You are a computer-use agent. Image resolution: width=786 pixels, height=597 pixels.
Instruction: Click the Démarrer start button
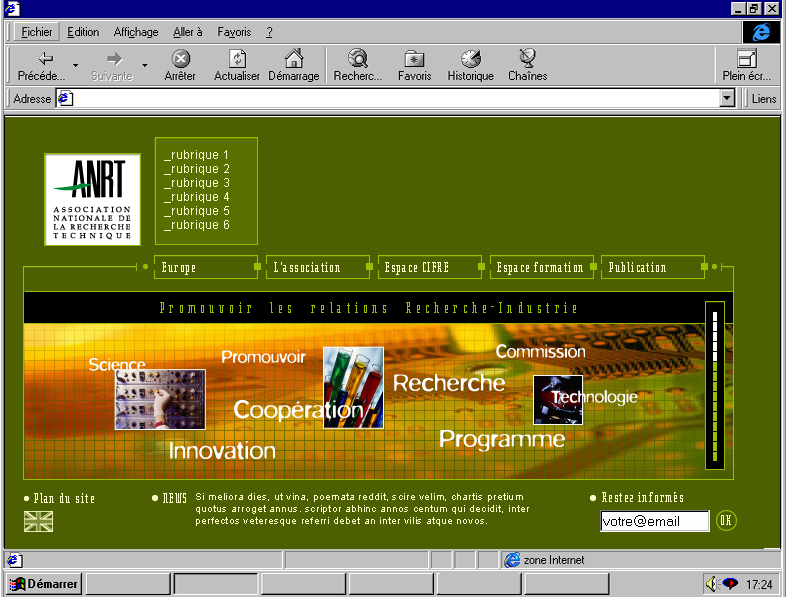pyautogui.click(x=44, y=584)
